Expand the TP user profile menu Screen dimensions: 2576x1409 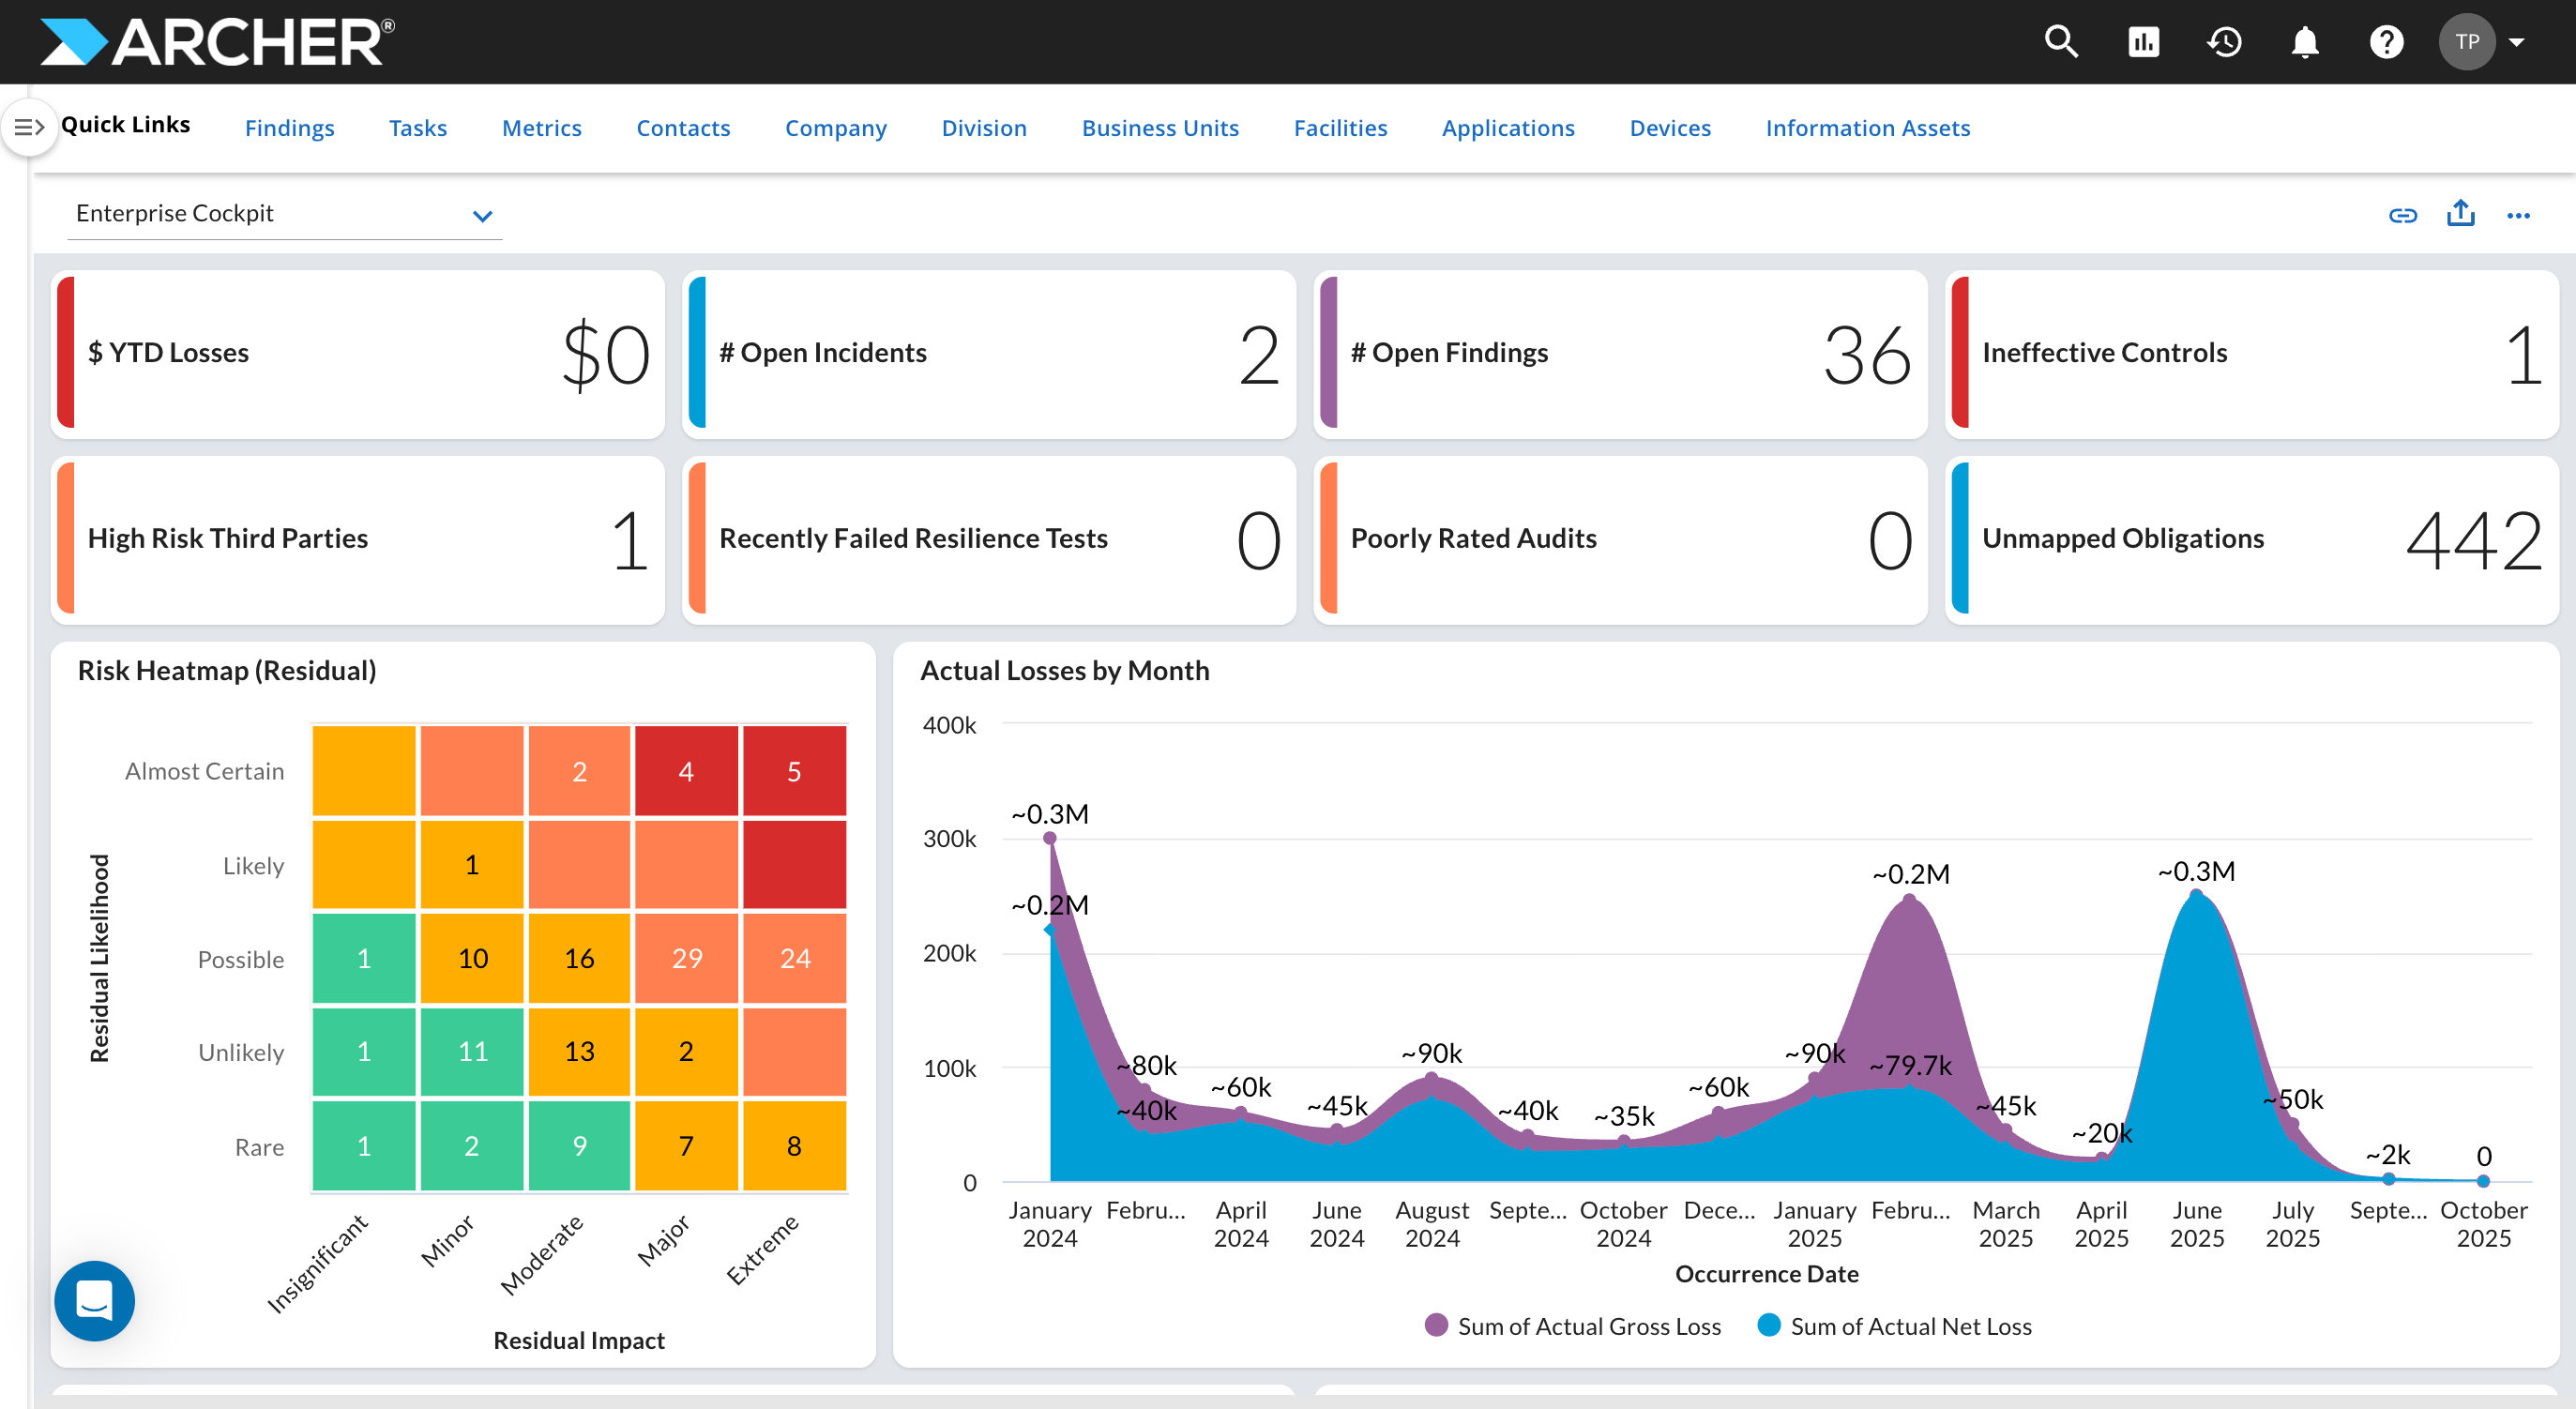coord(2483,42)
